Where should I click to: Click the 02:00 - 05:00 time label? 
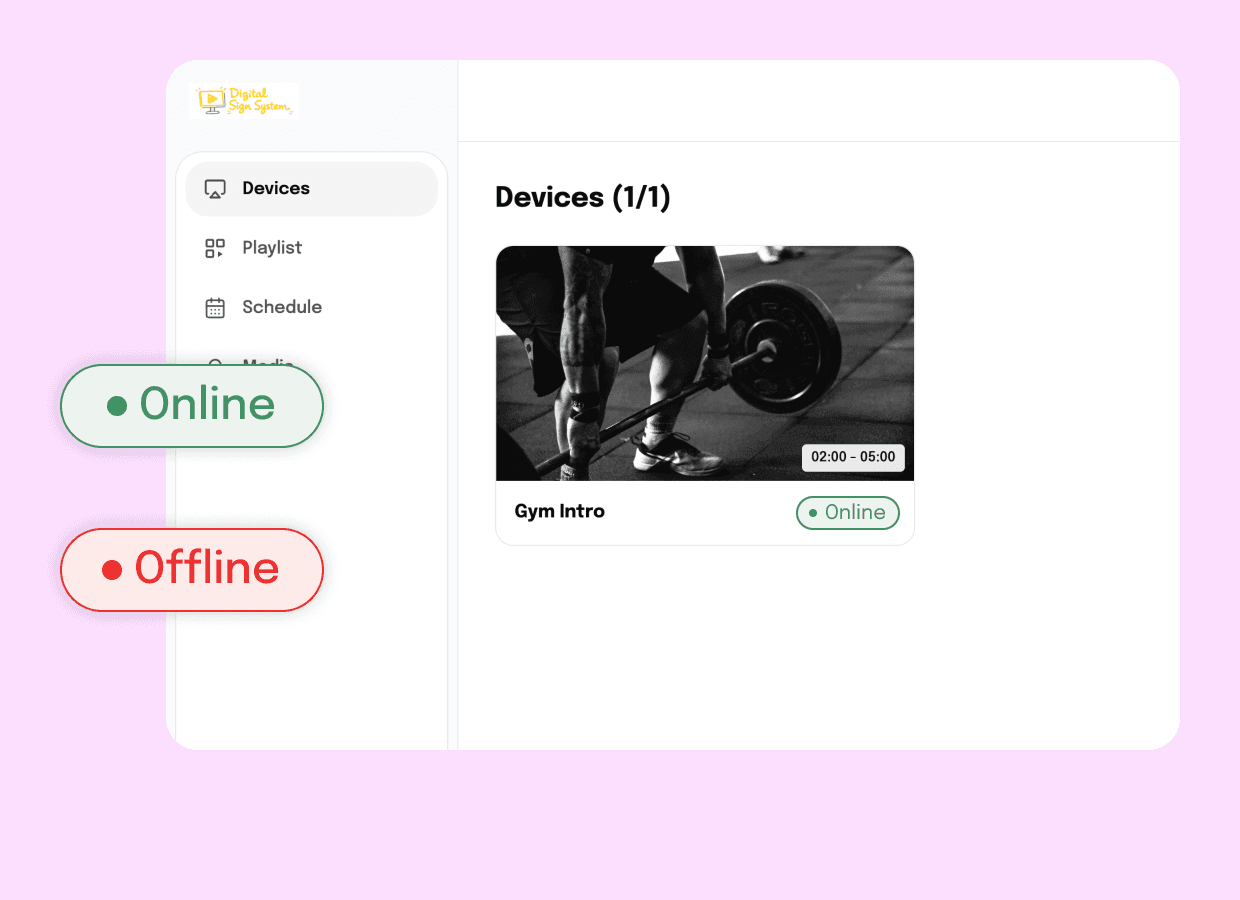click(x=853, y=457)
